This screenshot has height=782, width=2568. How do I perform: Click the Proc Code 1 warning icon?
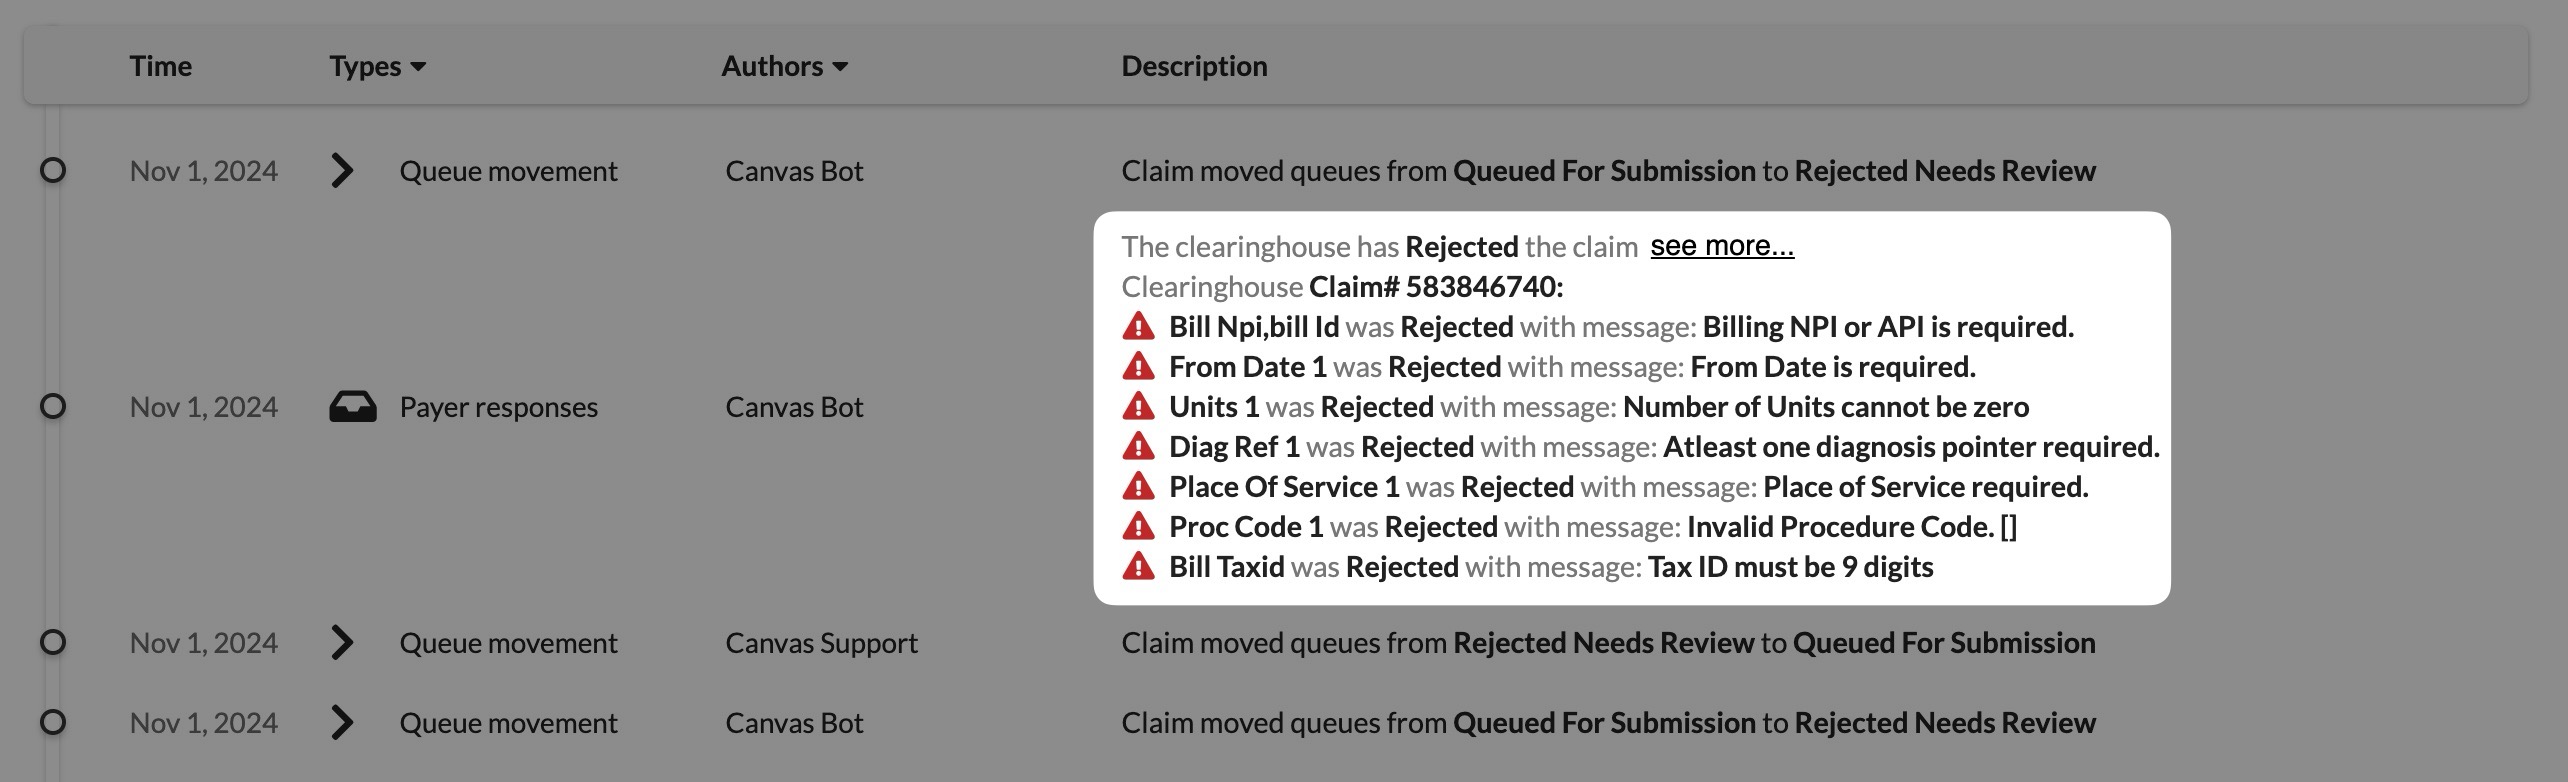point(1138,527)
